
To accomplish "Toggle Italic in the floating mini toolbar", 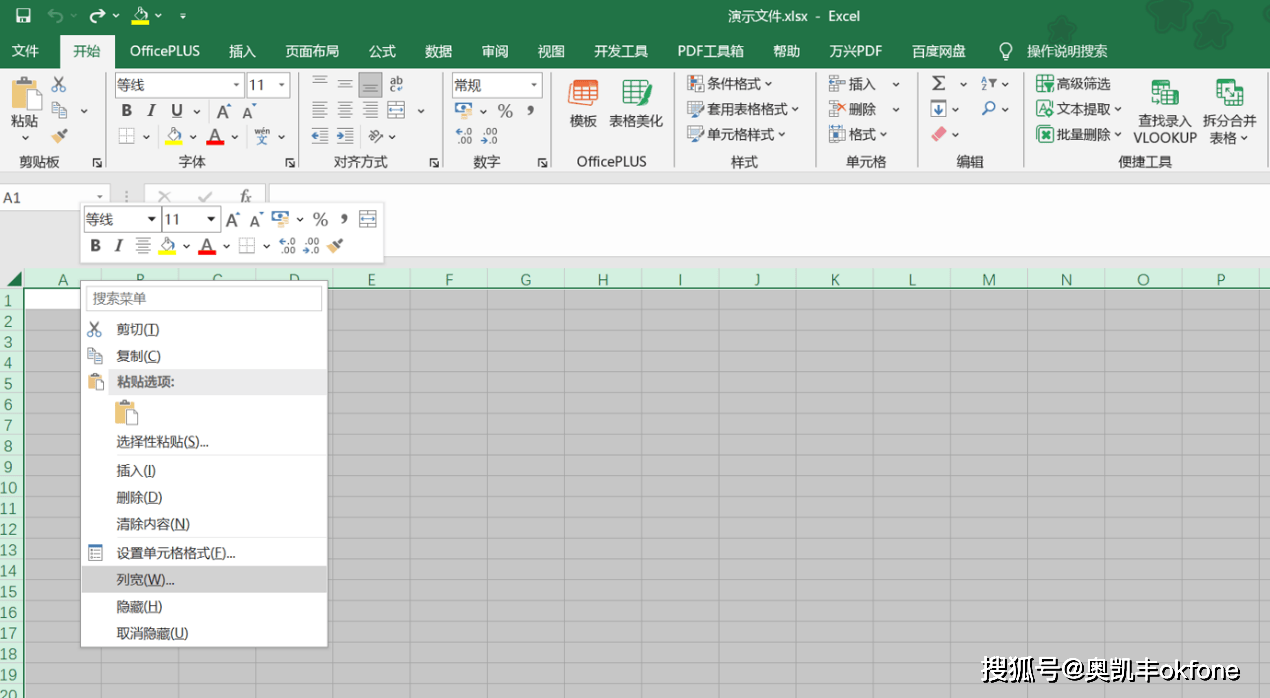I will (x=118, y=245).
